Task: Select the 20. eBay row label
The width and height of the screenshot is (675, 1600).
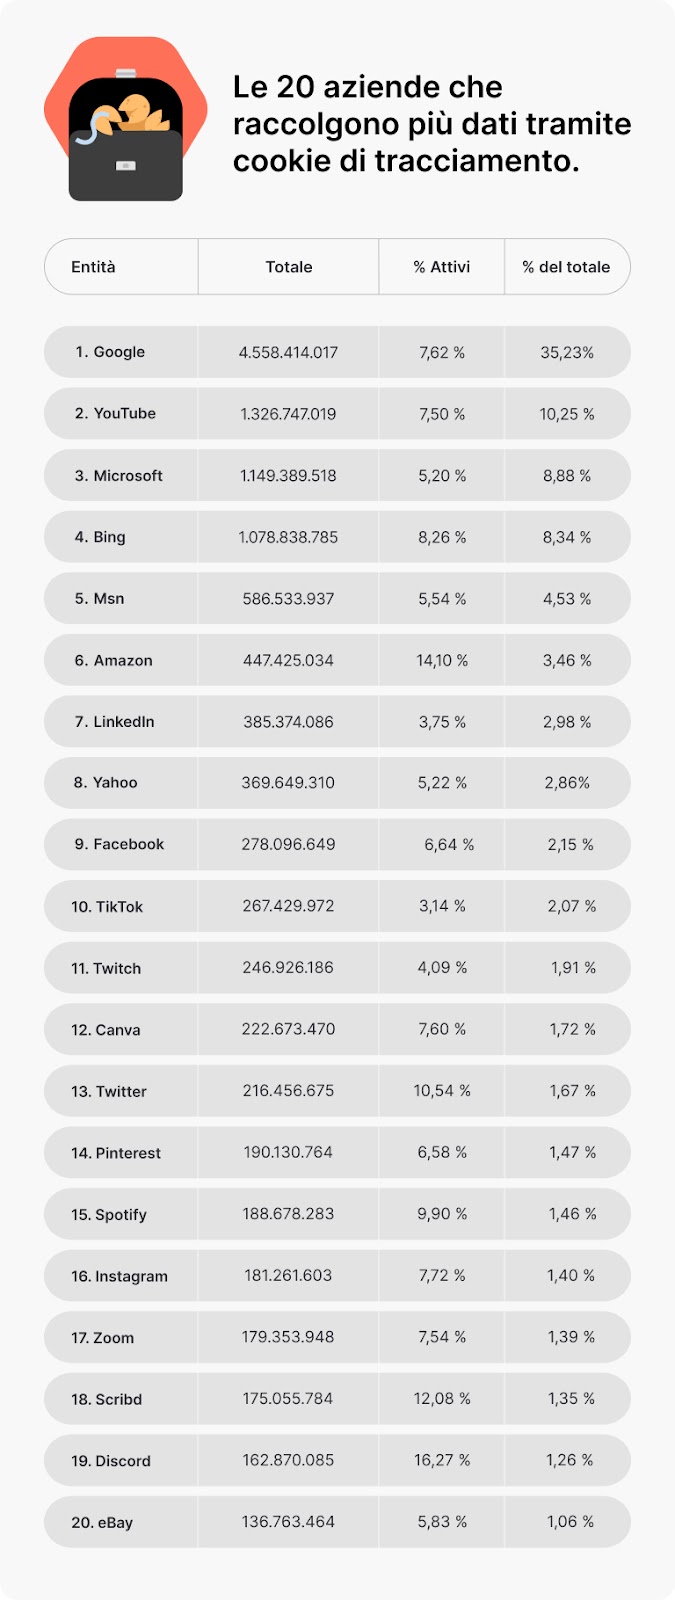Action: (x=102, y=1523)
